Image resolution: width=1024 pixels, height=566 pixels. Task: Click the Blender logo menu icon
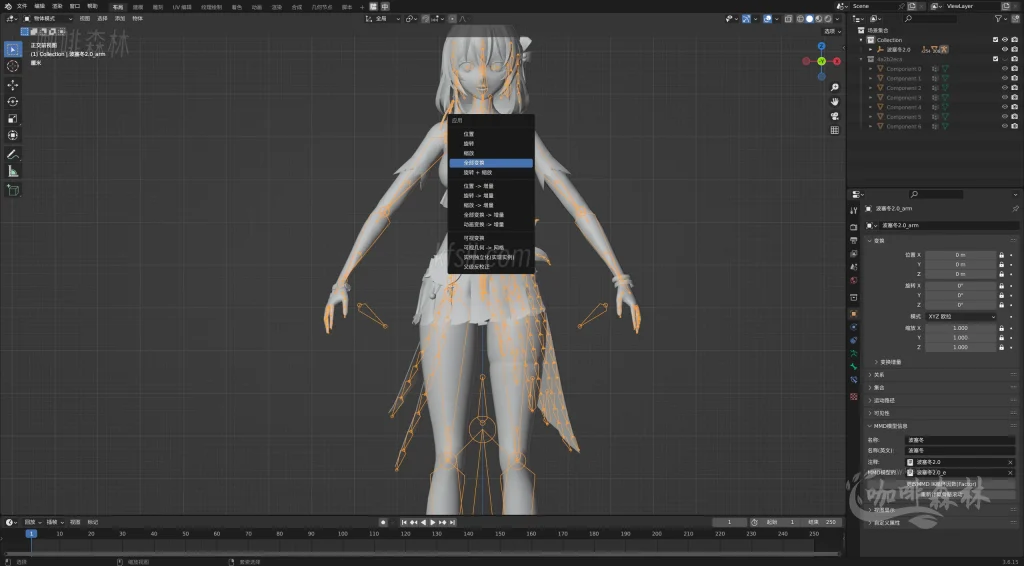[x=8, y=6]
